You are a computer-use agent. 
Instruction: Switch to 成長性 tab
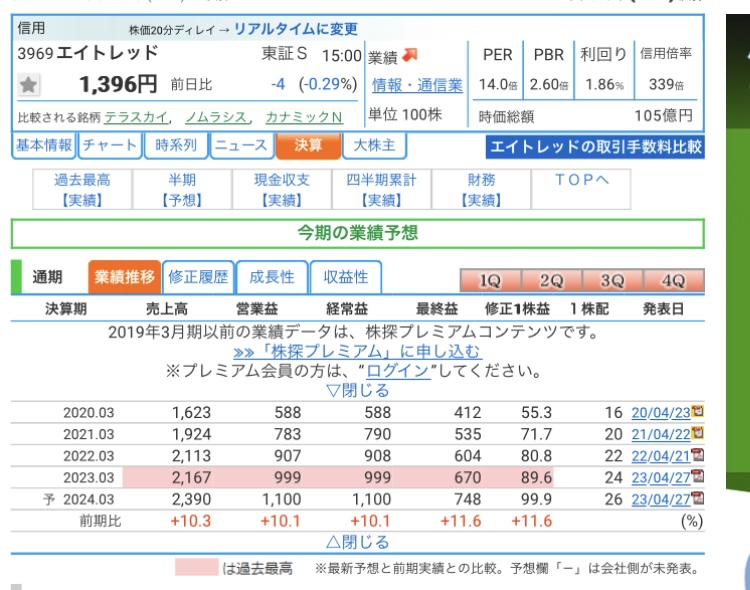click(x=272, y=277)
